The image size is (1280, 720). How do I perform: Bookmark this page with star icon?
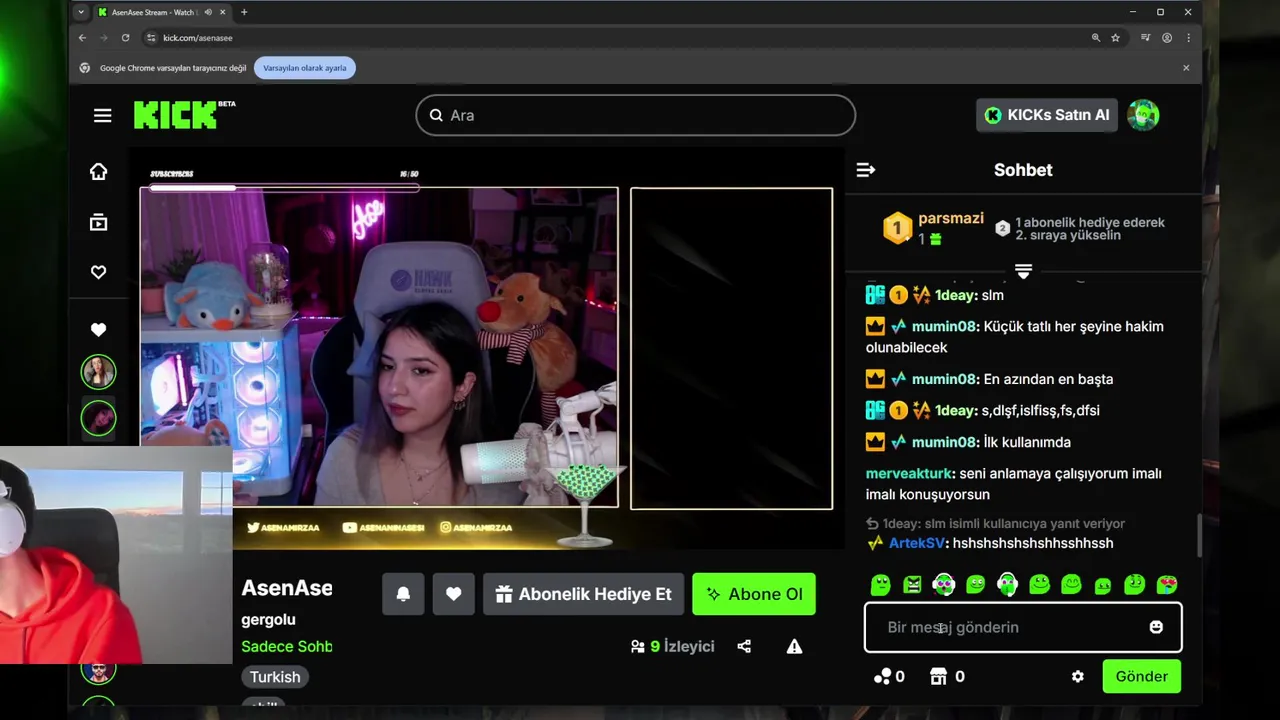1115,38
